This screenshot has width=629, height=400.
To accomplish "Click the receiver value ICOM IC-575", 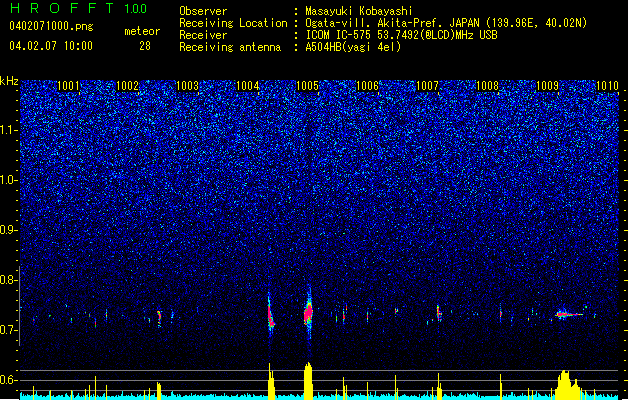I will (339, 35).
